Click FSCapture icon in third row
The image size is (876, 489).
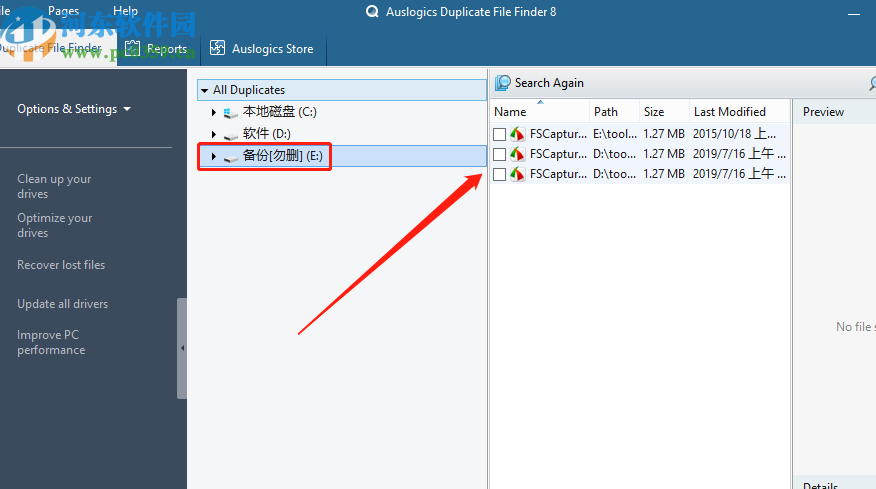pos(517,174)
